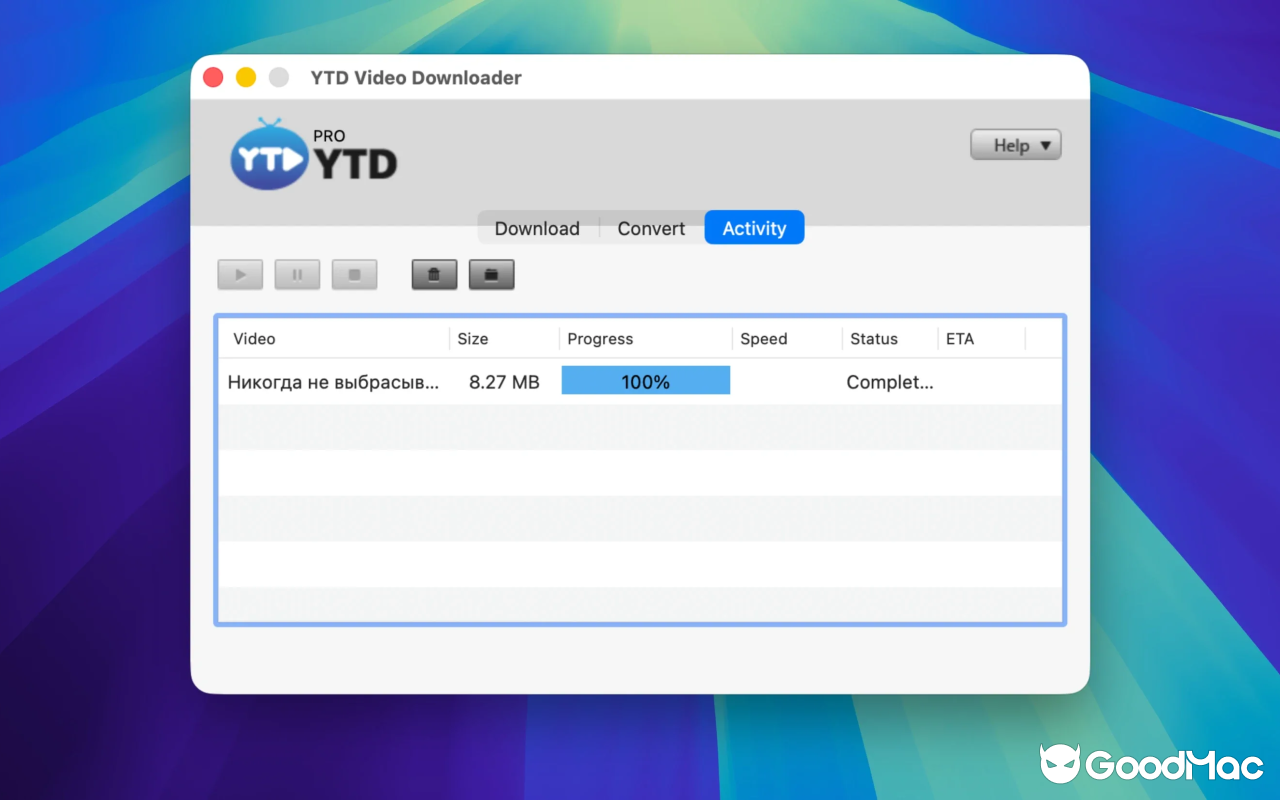Click the YTD PRO logo
This screenshot has height=800, width=1280.
[x=313, y=155]
